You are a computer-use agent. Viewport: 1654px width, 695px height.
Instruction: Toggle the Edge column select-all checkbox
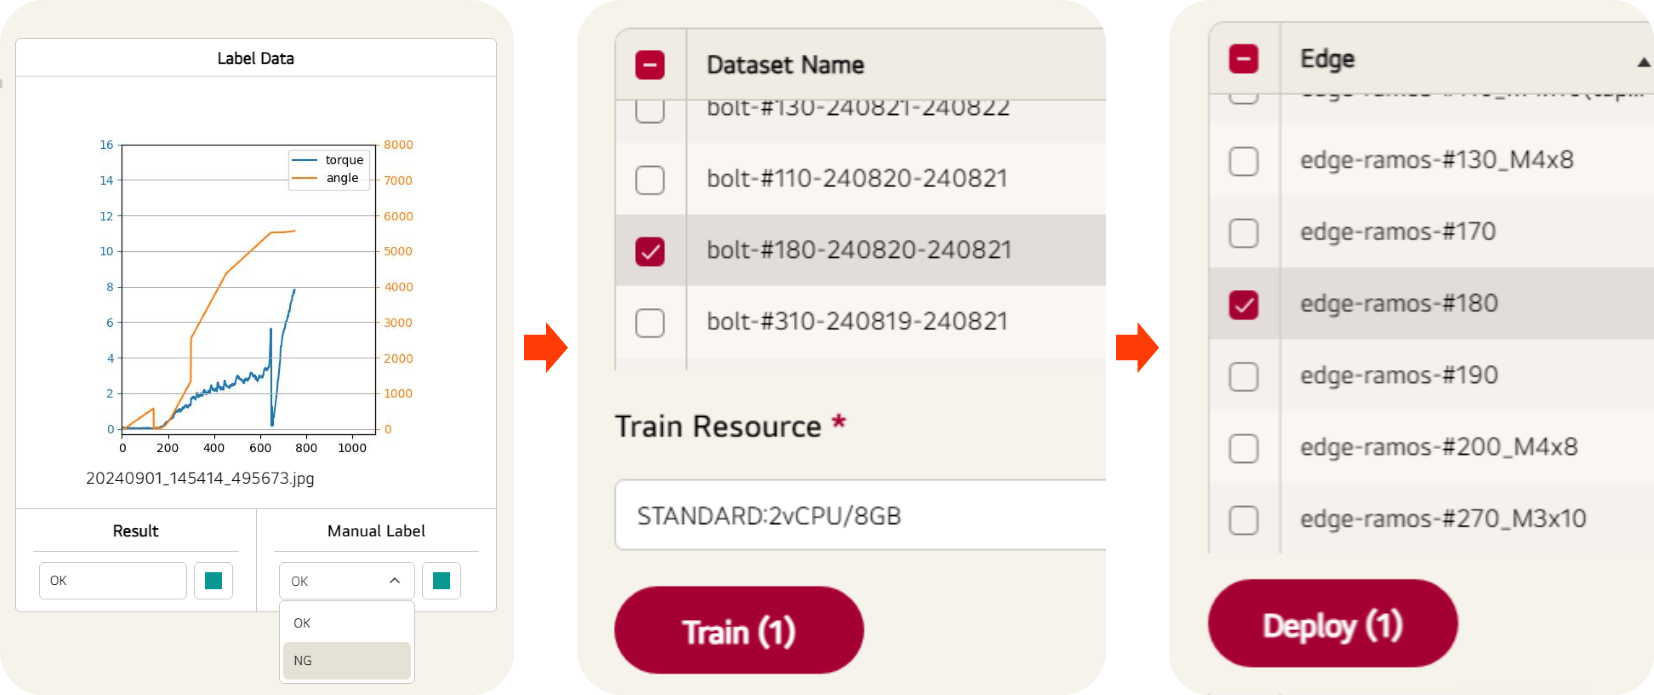point(1244,59)
